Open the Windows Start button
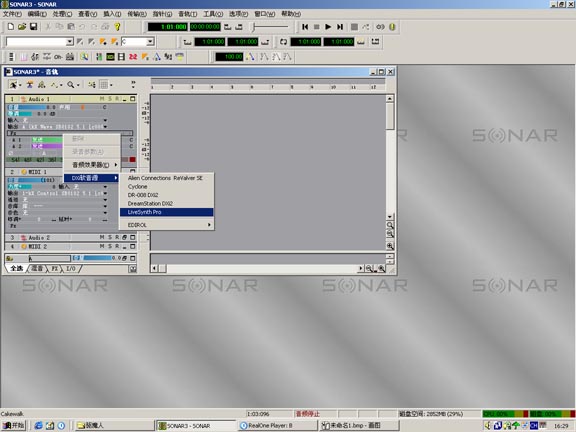The image size is (576, 432). [x=13, y=425]
